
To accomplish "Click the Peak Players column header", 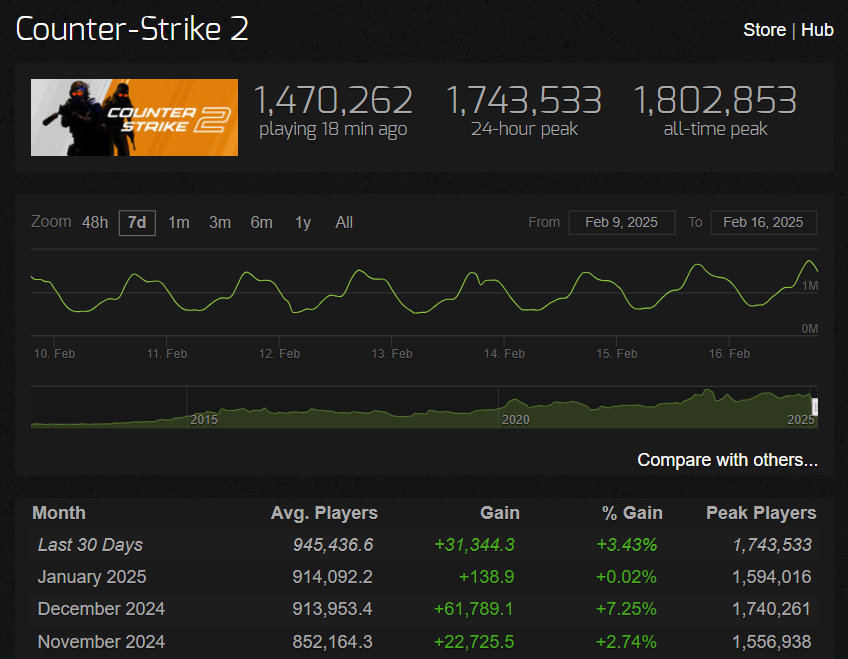I will pos(761,513).
